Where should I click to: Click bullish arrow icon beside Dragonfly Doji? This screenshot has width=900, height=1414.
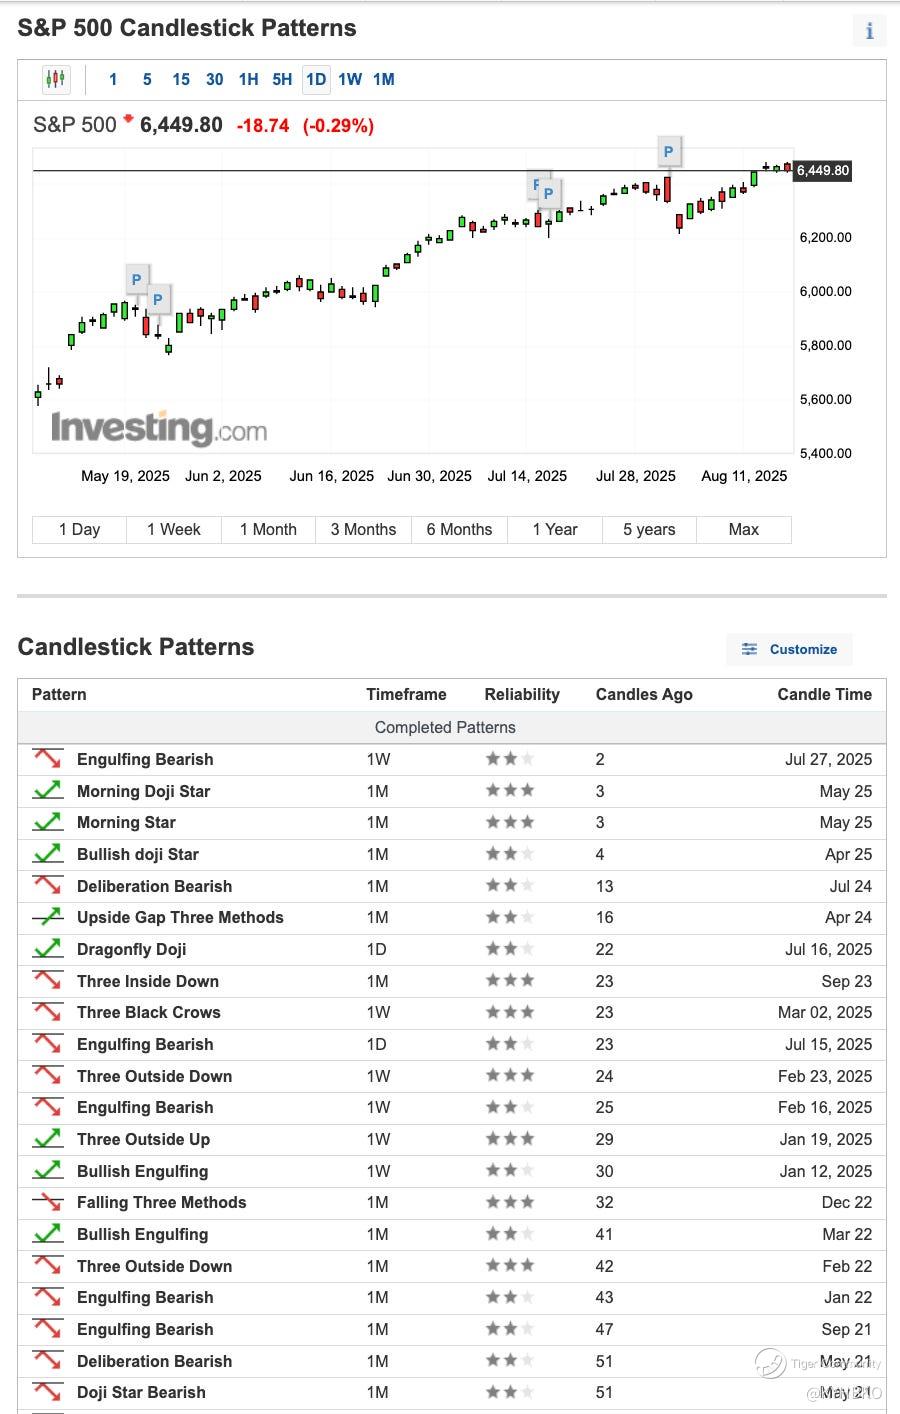tap(47, 949)
